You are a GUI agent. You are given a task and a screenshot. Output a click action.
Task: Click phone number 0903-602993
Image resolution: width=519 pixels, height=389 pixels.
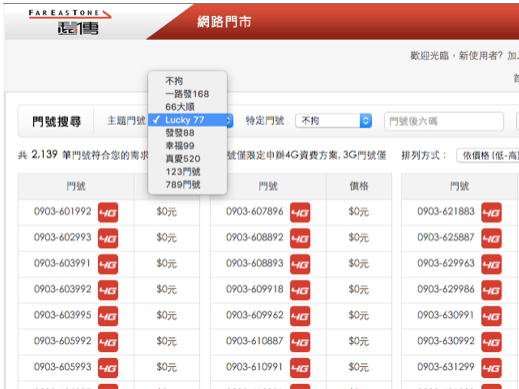coord(62,237)
